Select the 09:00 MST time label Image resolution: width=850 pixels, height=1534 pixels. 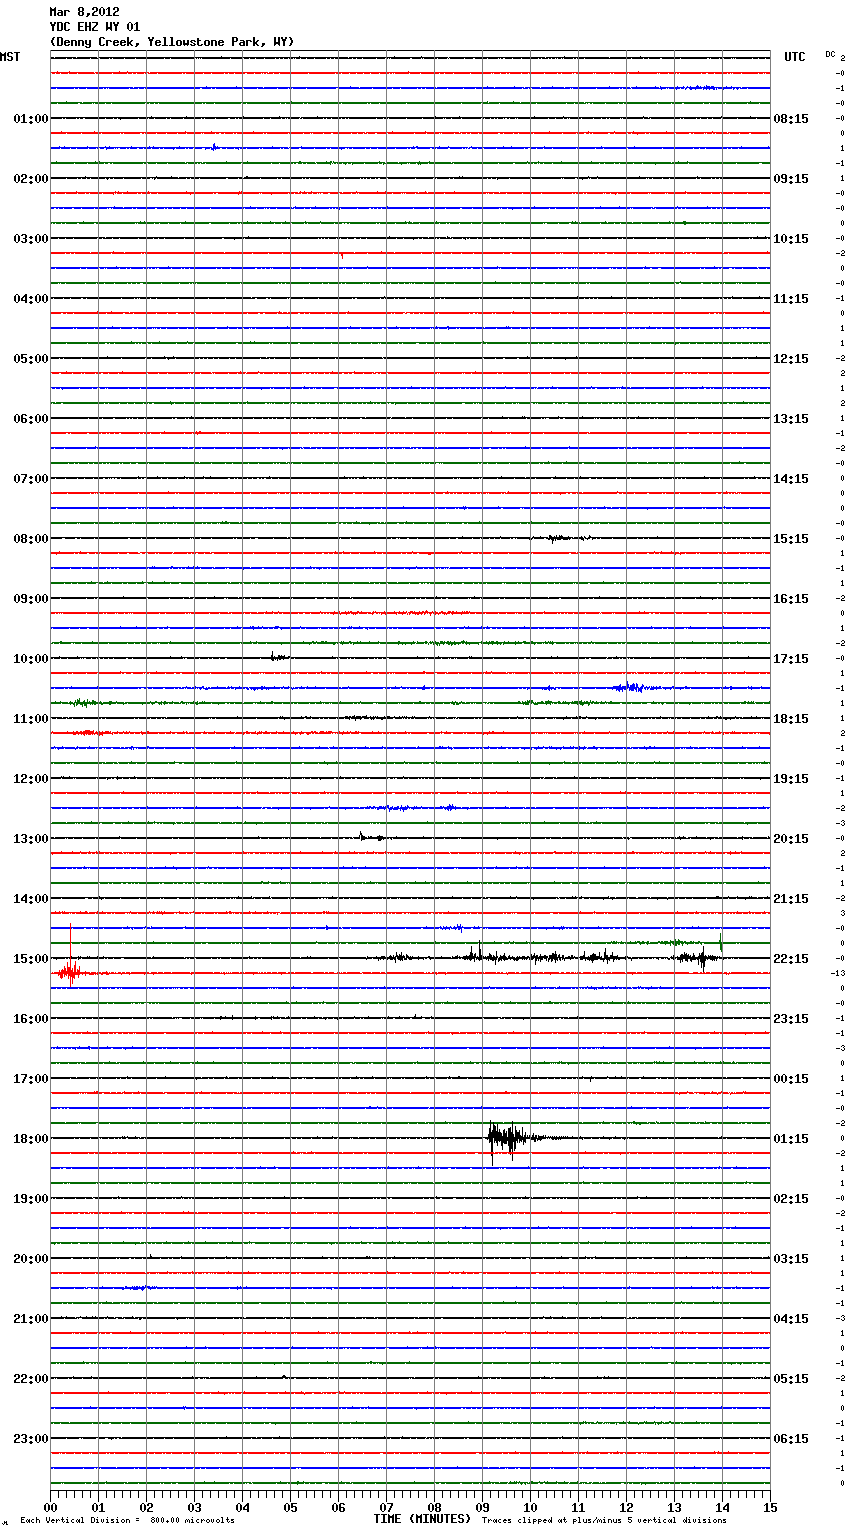30,599
